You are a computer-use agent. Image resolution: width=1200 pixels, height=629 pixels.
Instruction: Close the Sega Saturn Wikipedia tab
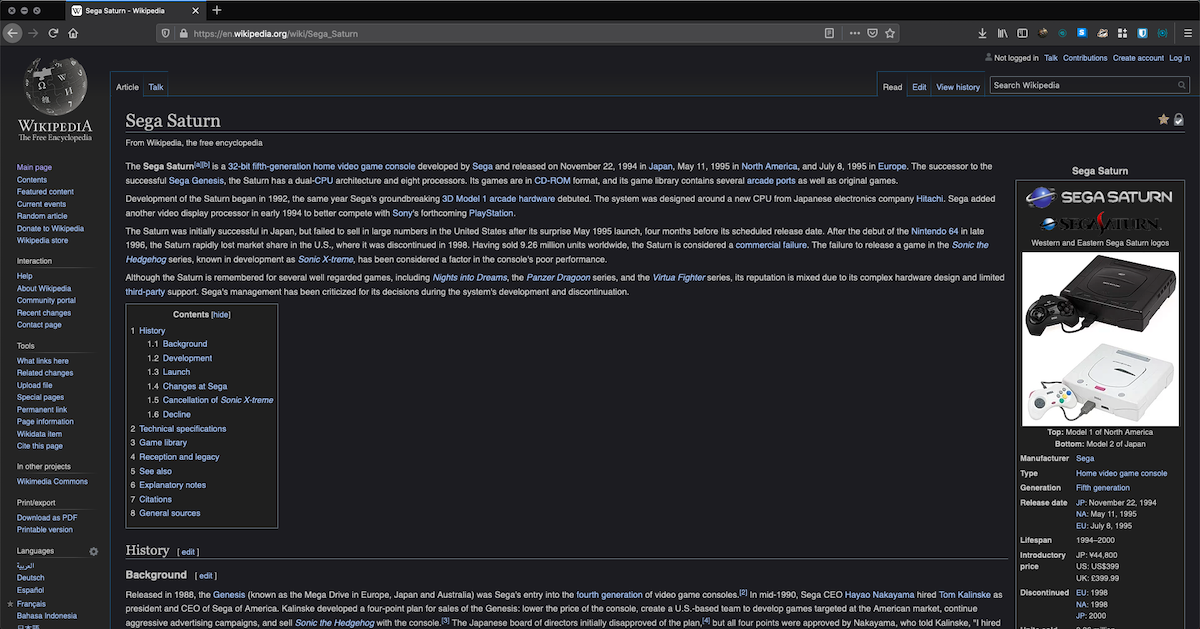[196, 10]
